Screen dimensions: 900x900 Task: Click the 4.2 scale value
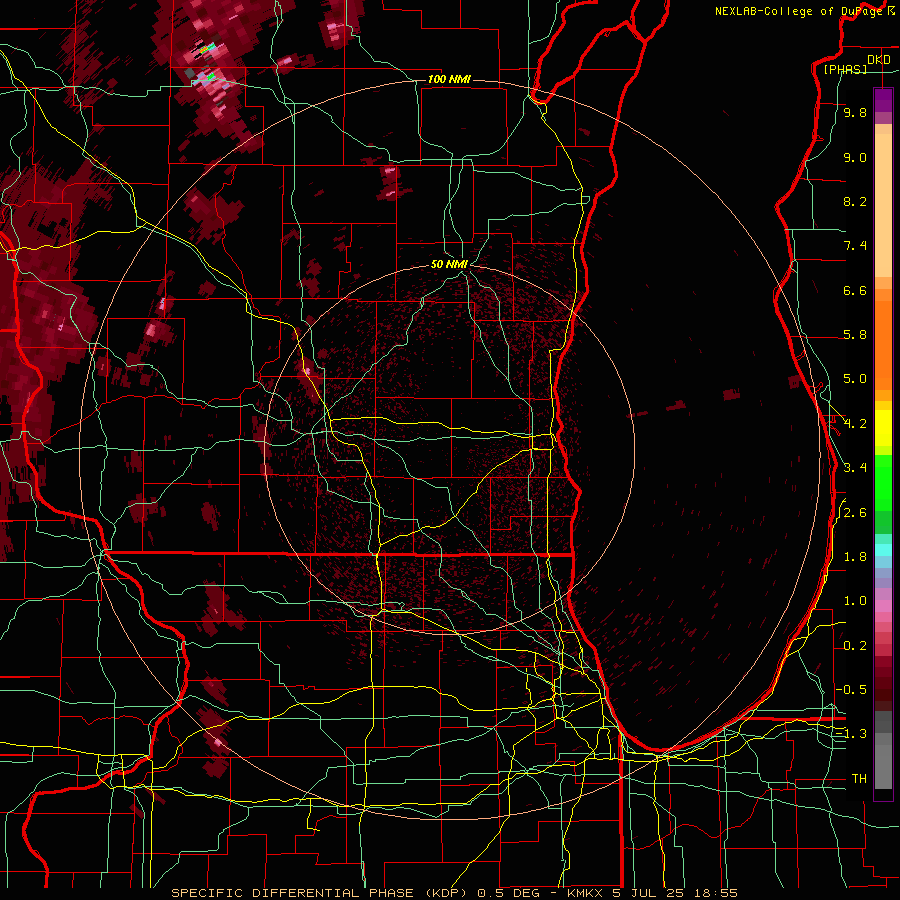point(855,424)
